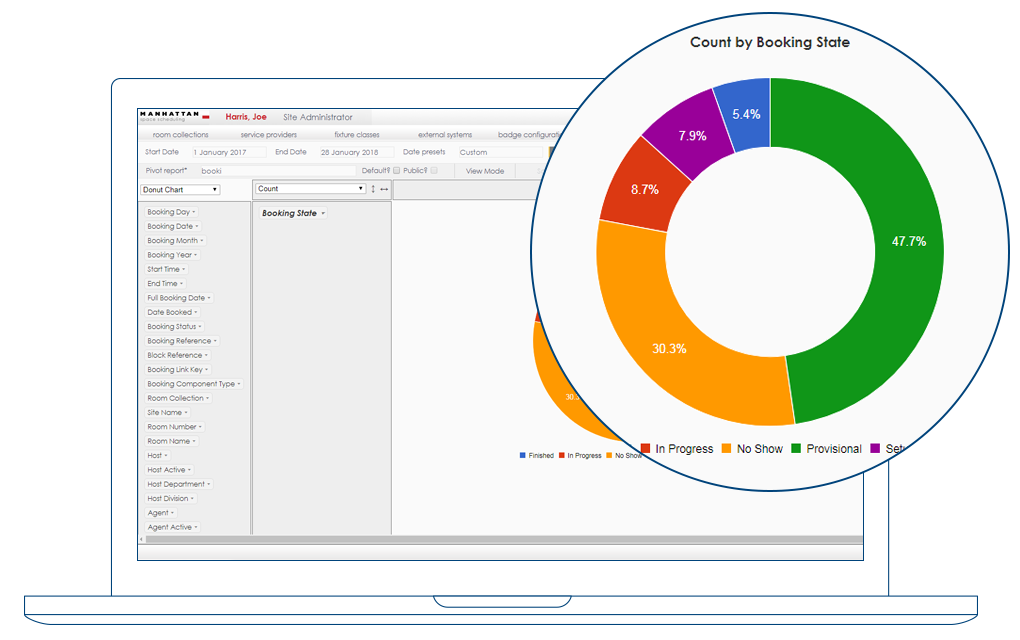Expand the Booking State field filter
Screen dimensions: 1020x640
pos(323,213)
